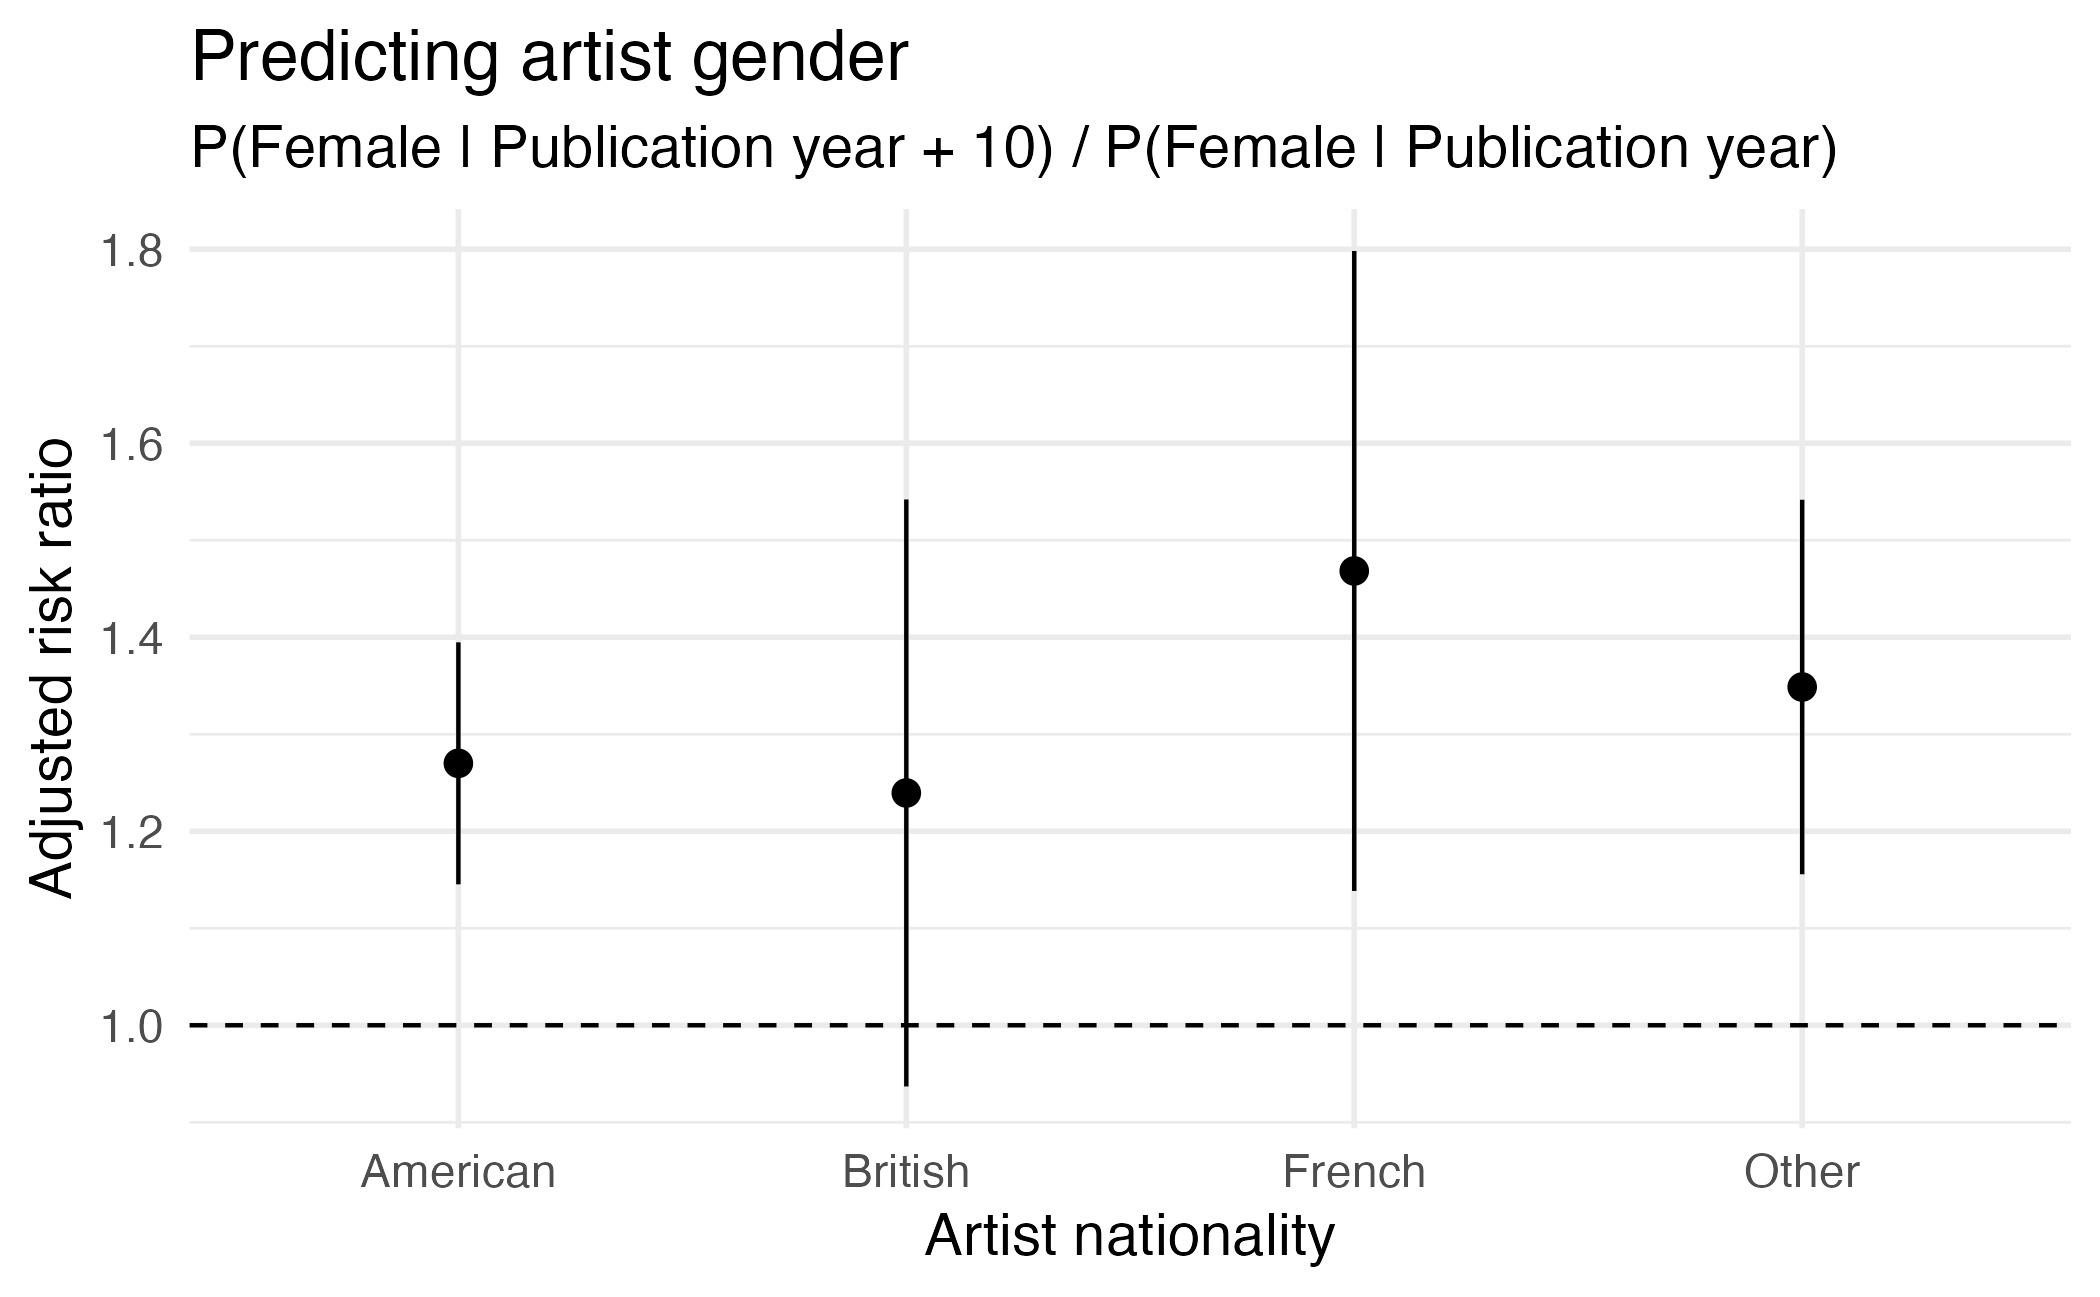Click the "Adjusted risk ratio" y-axis title
This screenshot has width=2100, height=1297.
click(x=51, y=668)
